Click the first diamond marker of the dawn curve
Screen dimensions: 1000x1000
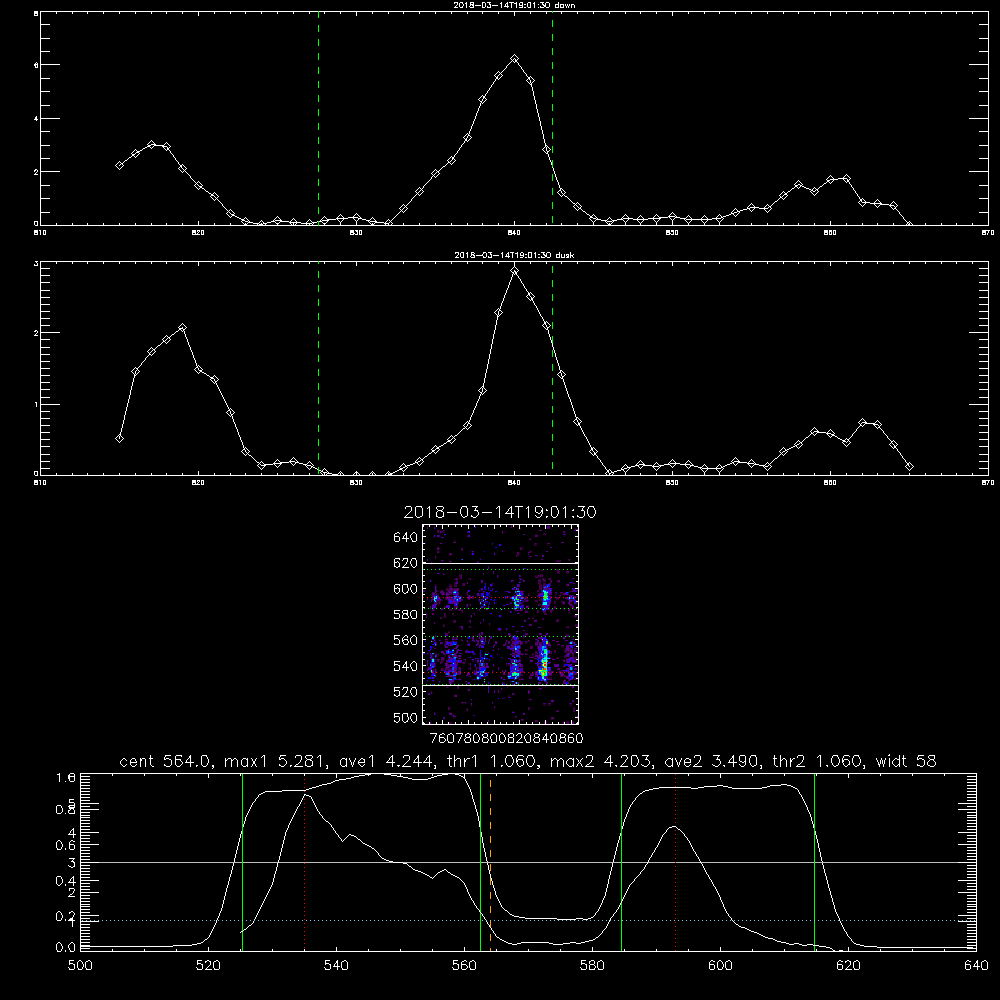pos(119,165)
